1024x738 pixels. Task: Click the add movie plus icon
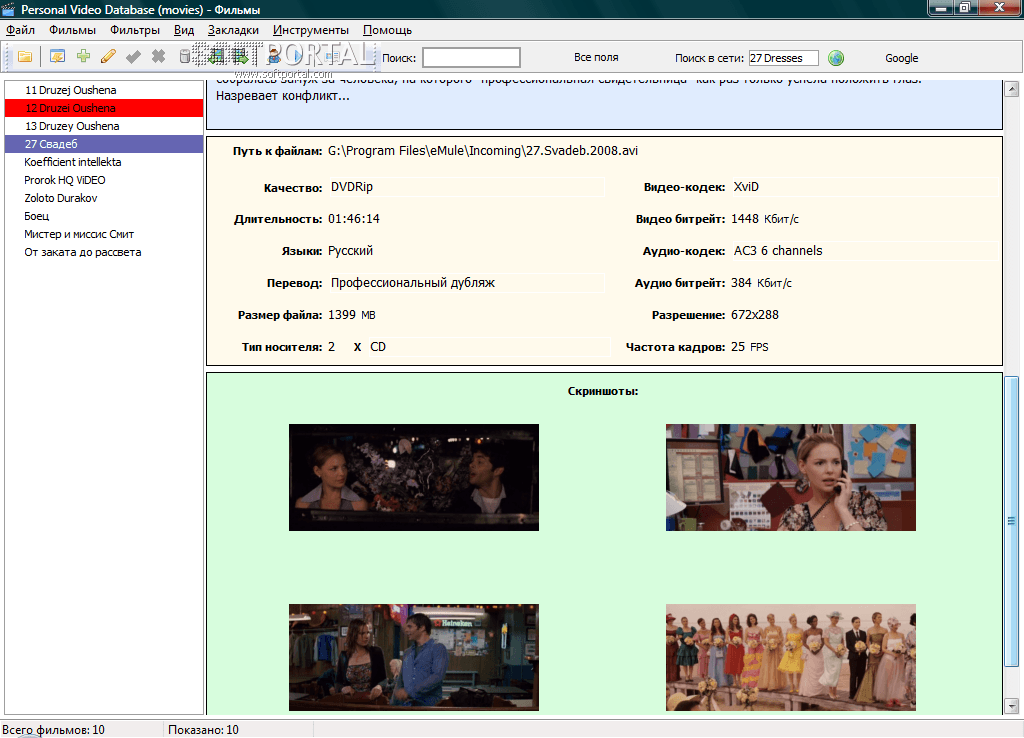[x=83, y=57]
